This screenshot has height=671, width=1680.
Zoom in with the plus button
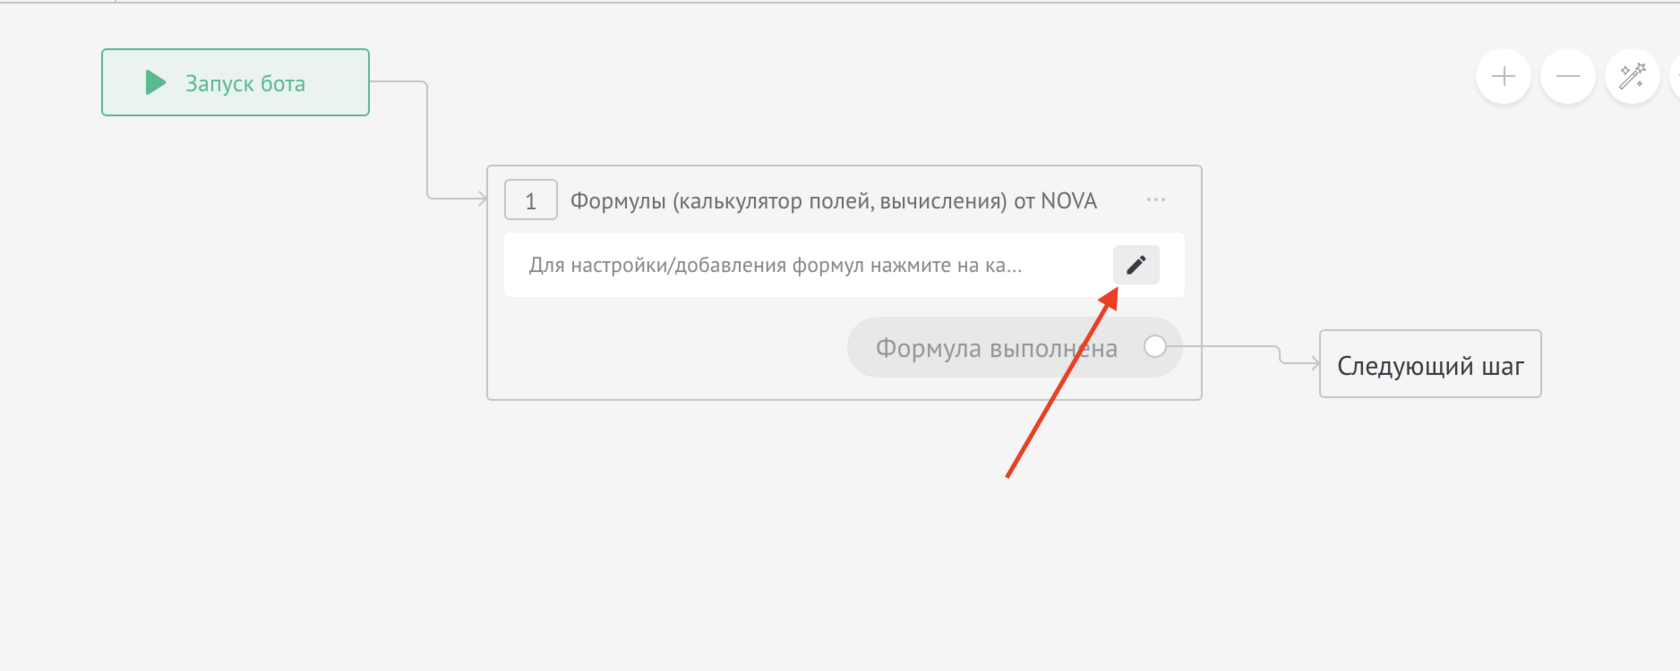tap(1503, 76)
